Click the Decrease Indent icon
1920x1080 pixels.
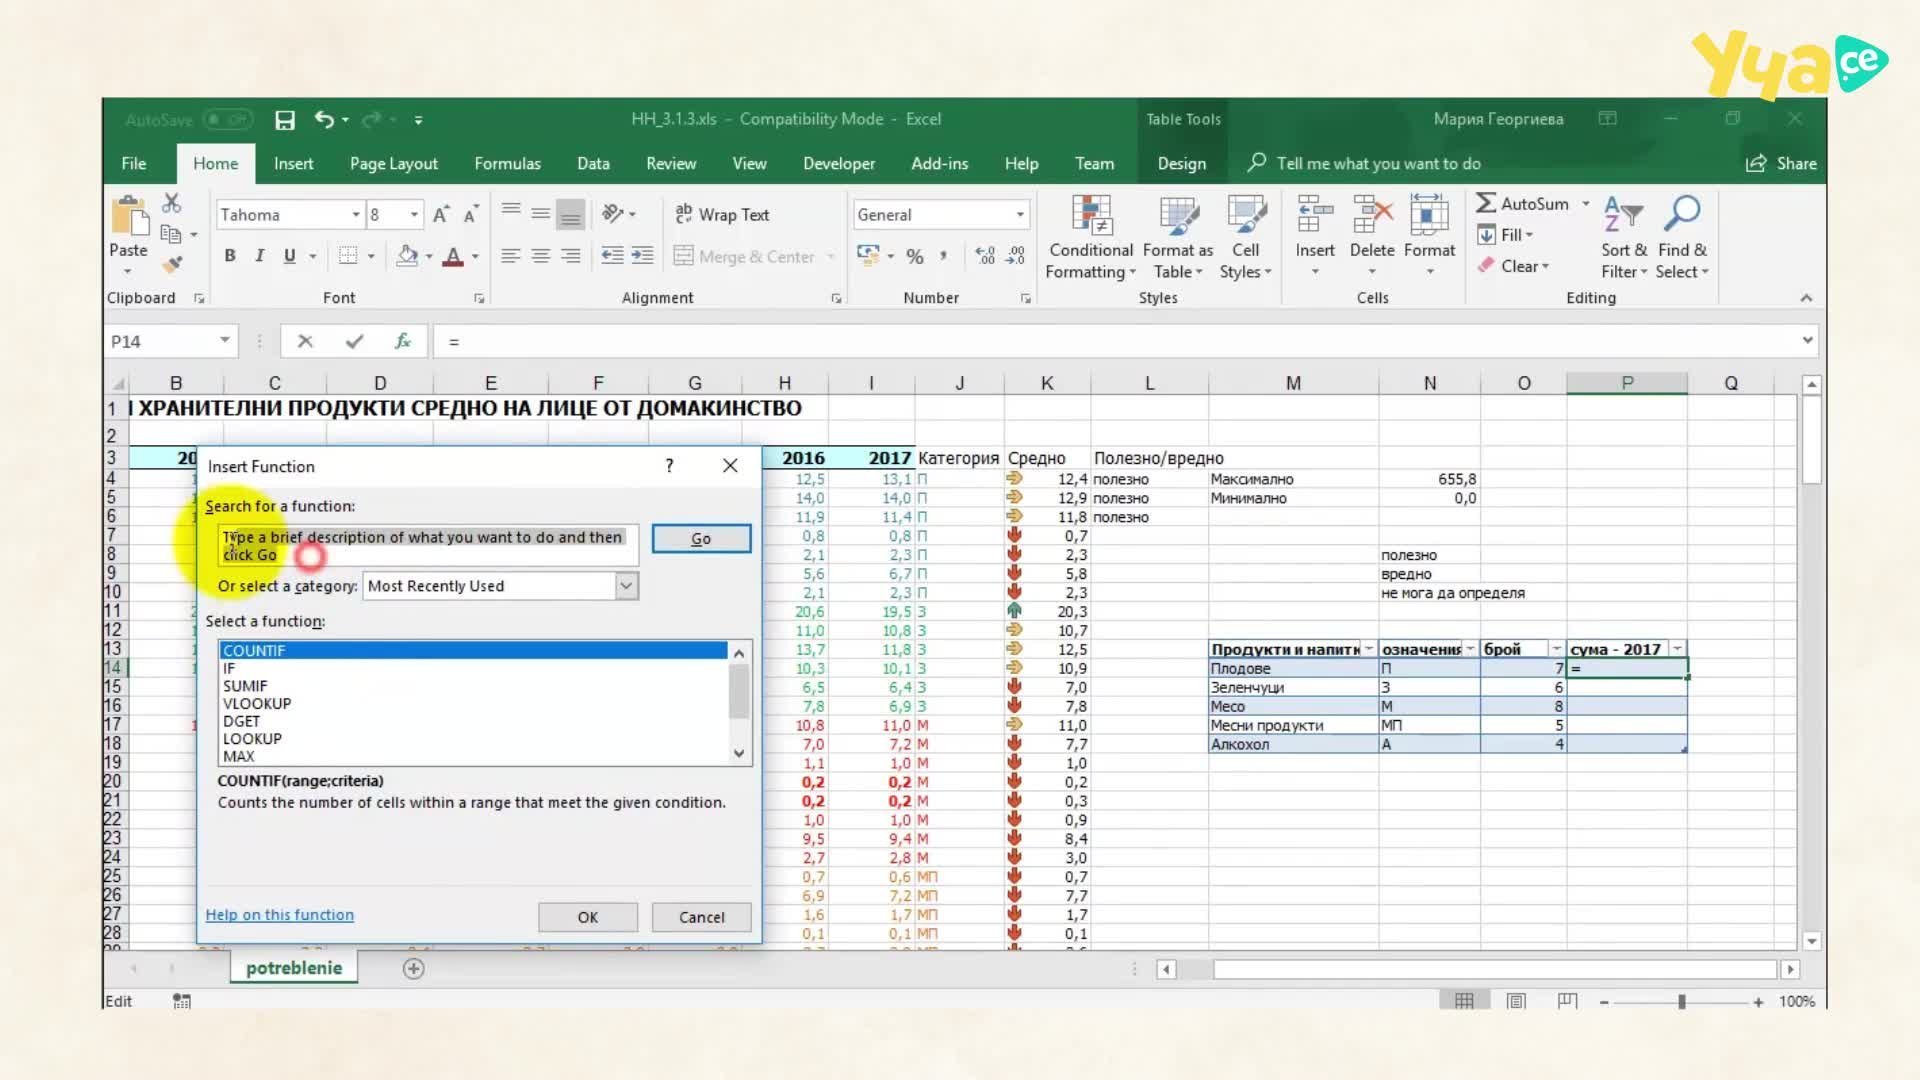point(612,257)
